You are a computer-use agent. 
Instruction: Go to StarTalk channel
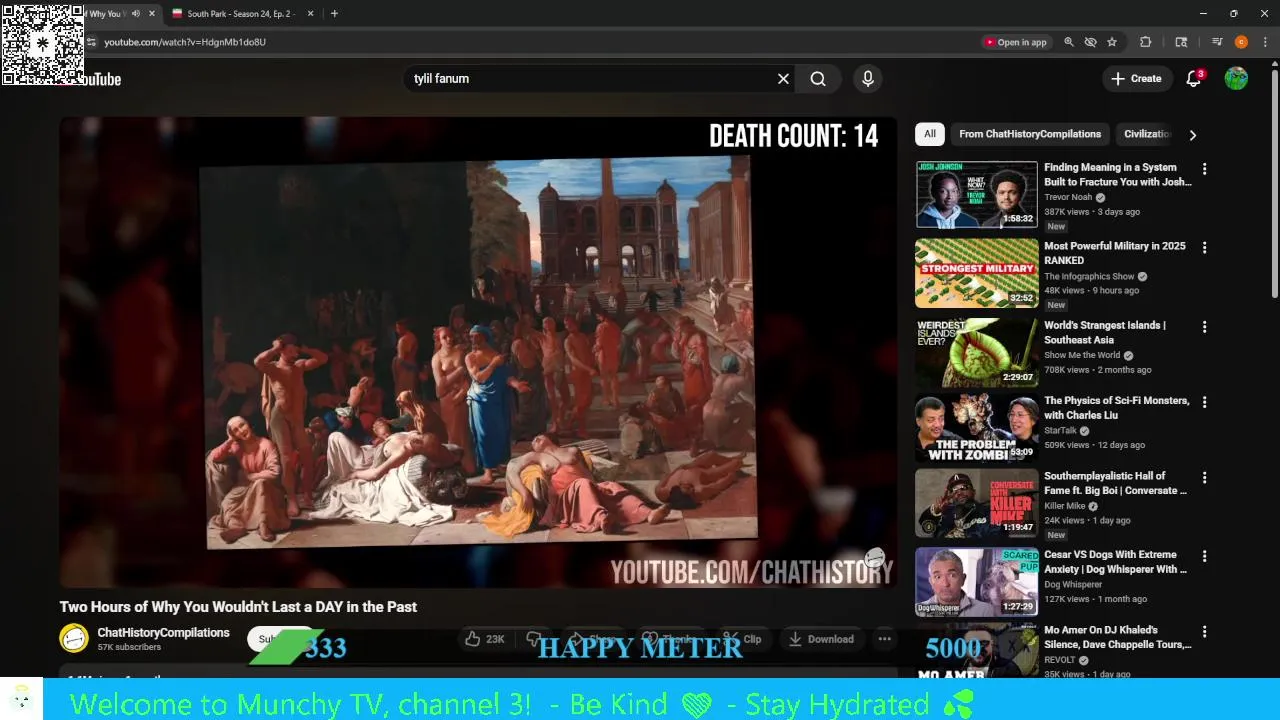pos(1060,431)
